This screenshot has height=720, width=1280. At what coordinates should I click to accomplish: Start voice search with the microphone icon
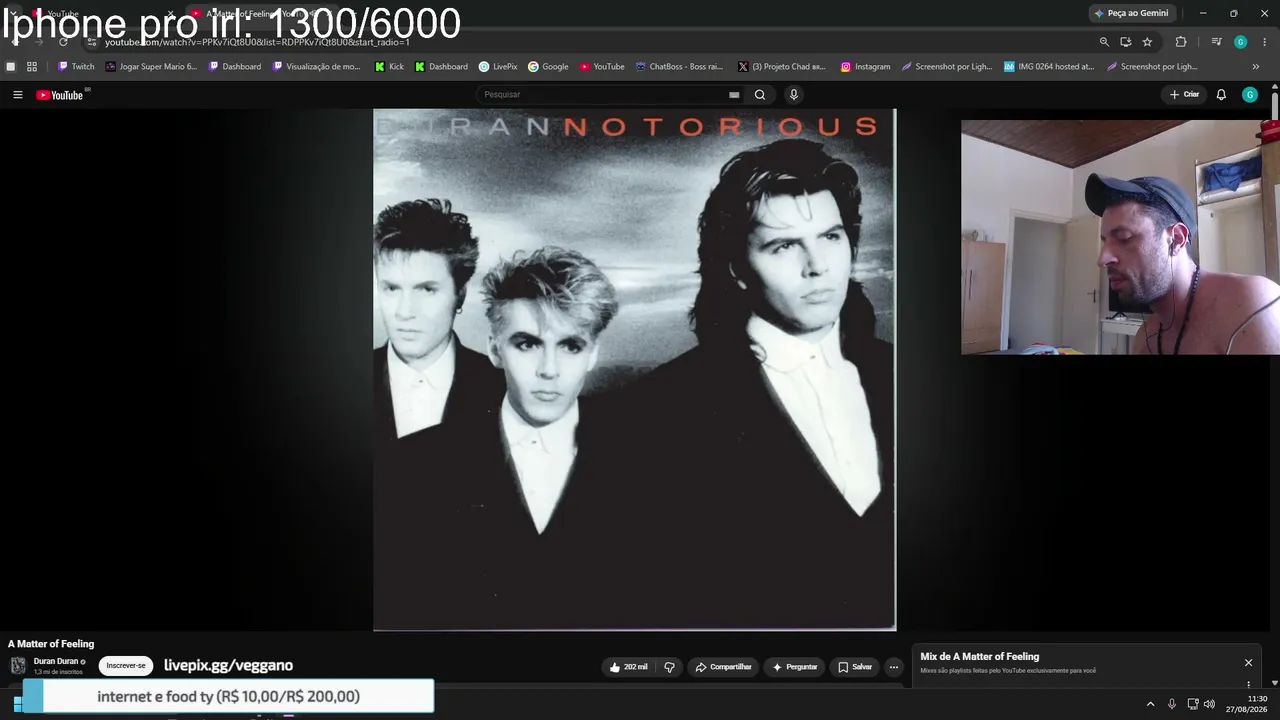pos(794,95)
